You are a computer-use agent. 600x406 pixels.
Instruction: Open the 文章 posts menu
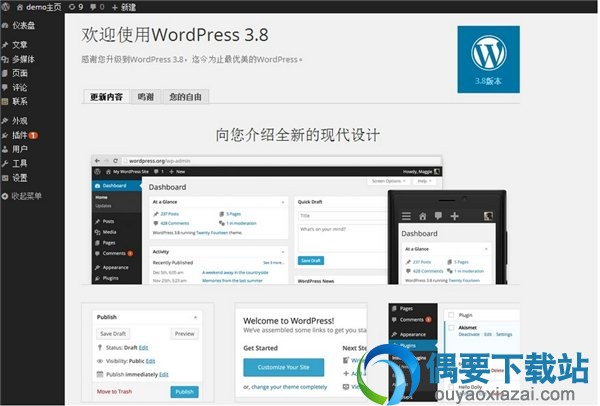(20, 45)
